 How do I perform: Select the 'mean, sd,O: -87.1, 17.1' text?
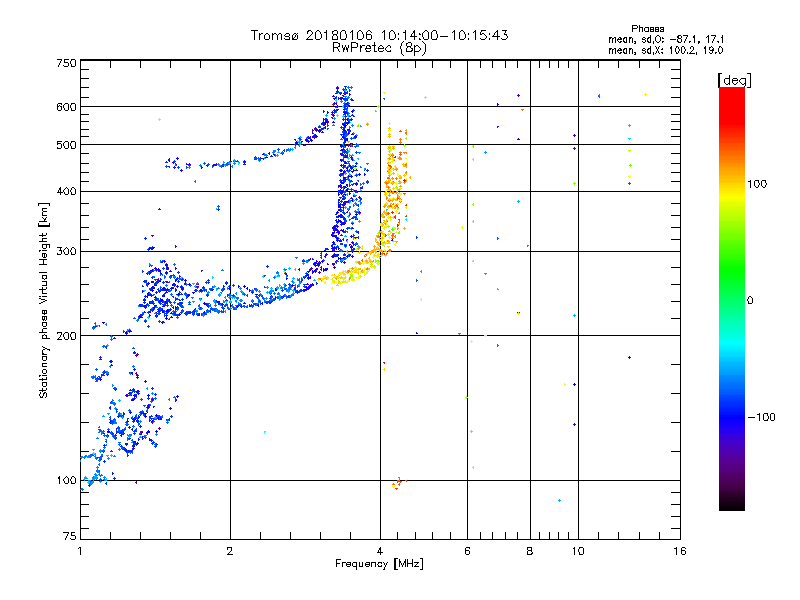666,39
